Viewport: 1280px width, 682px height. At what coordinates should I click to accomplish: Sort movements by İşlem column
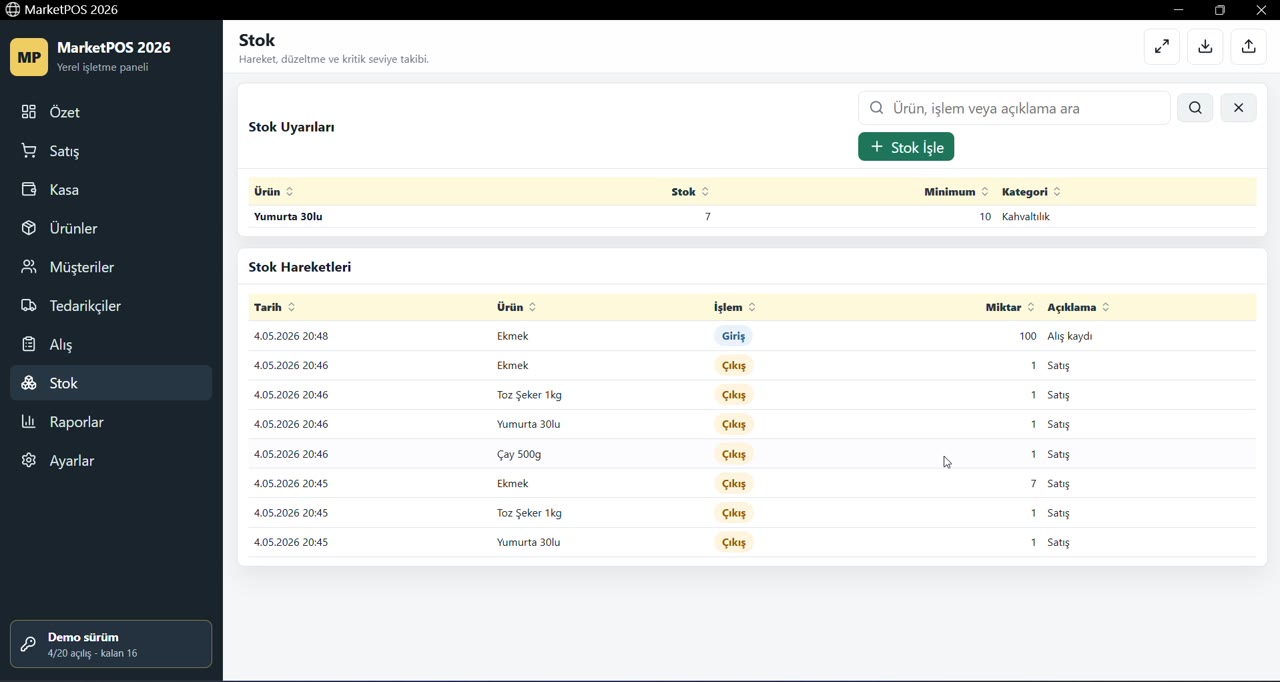(735, 308)
